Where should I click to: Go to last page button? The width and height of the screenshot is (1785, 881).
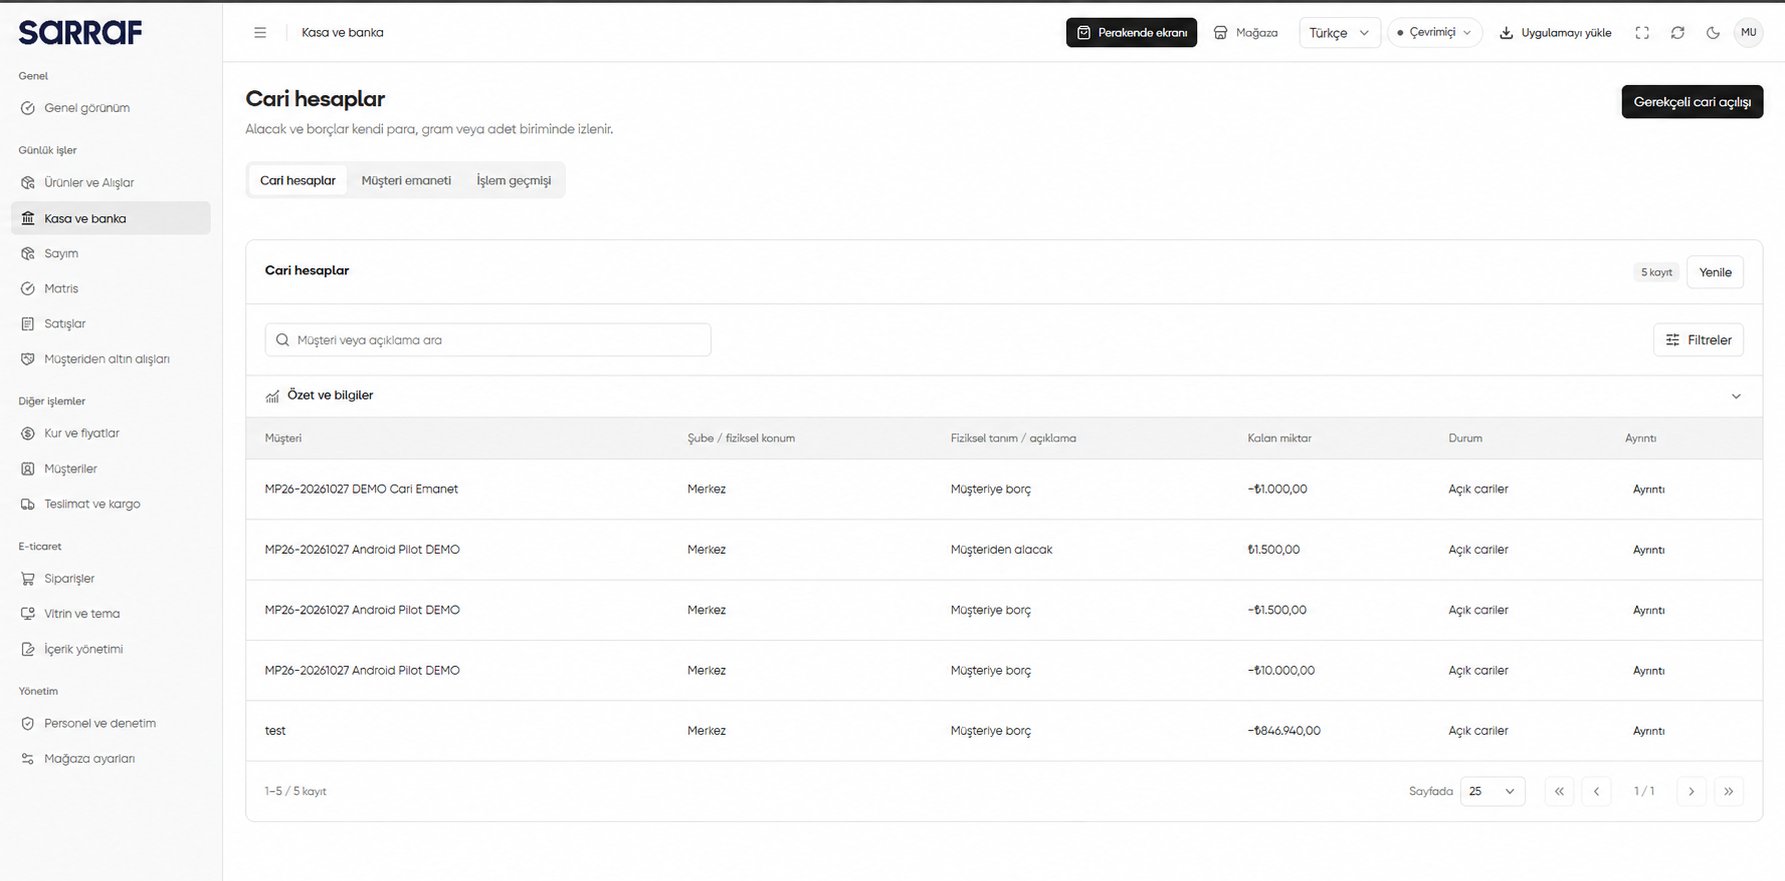point(1729,792)
